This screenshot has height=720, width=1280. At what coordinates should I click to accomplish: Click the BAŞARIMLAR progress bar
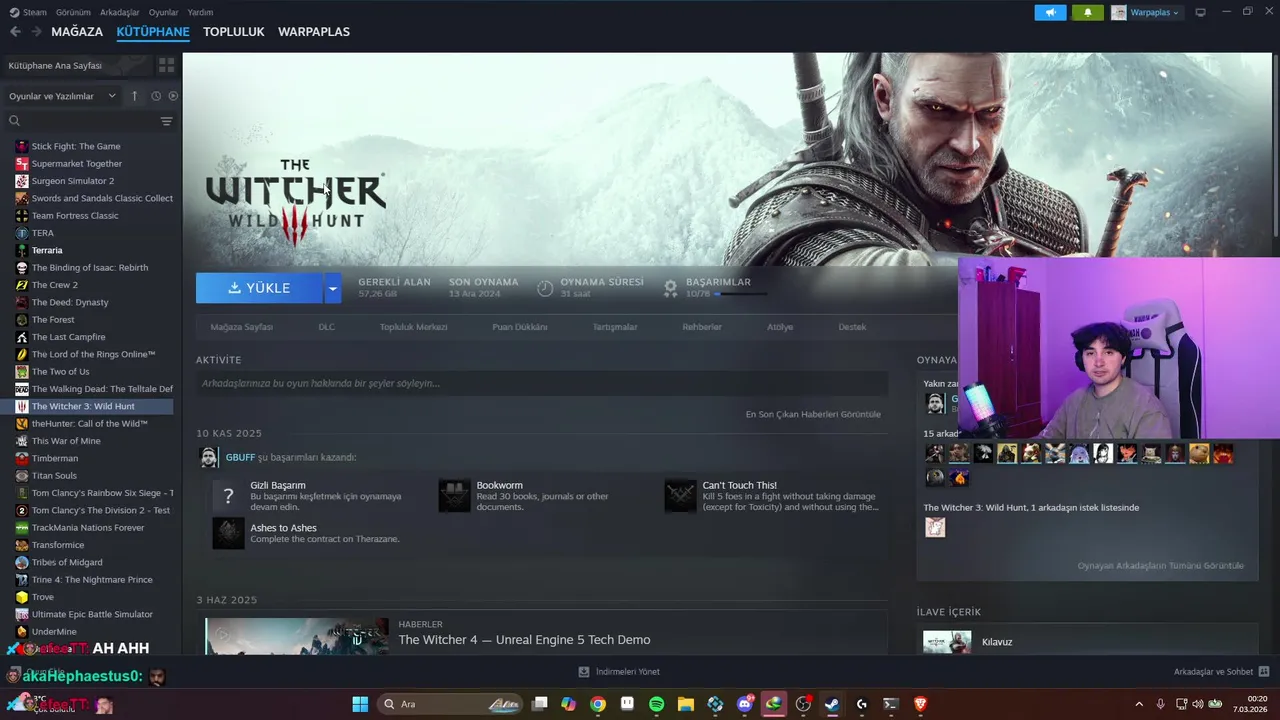740,294
